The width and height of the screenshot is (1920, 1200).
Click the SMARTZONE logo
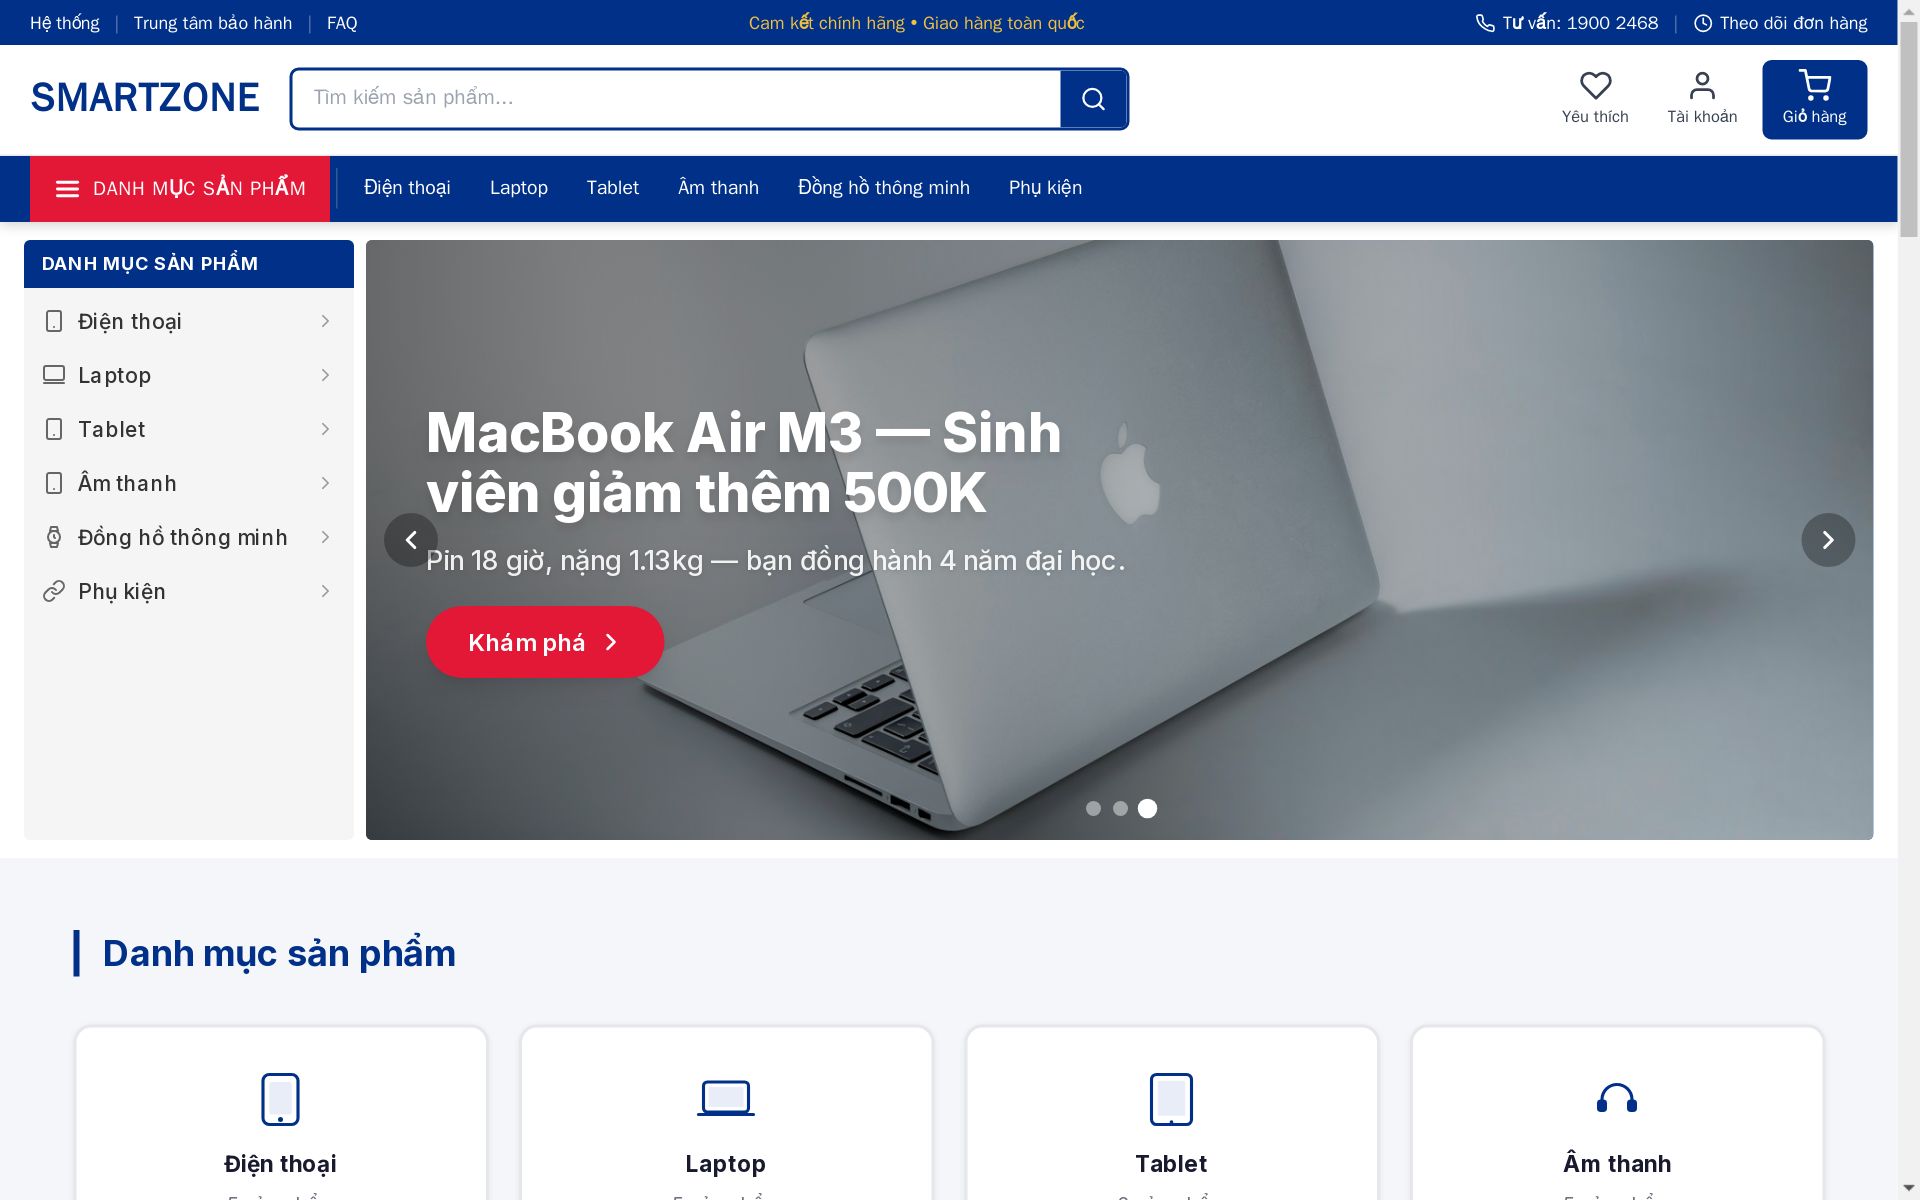pos(145,98)
